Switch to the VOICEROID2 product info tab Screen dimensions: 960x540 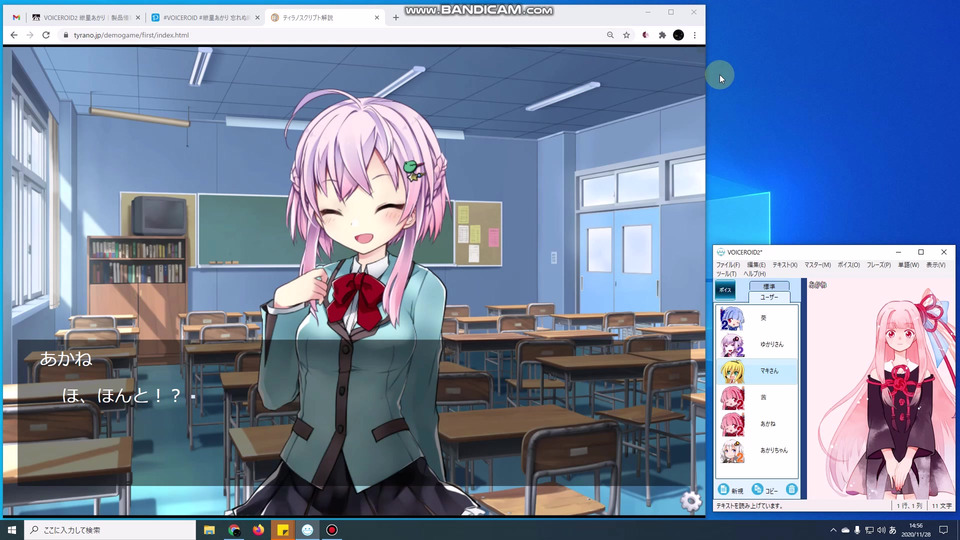coord(85,18)
